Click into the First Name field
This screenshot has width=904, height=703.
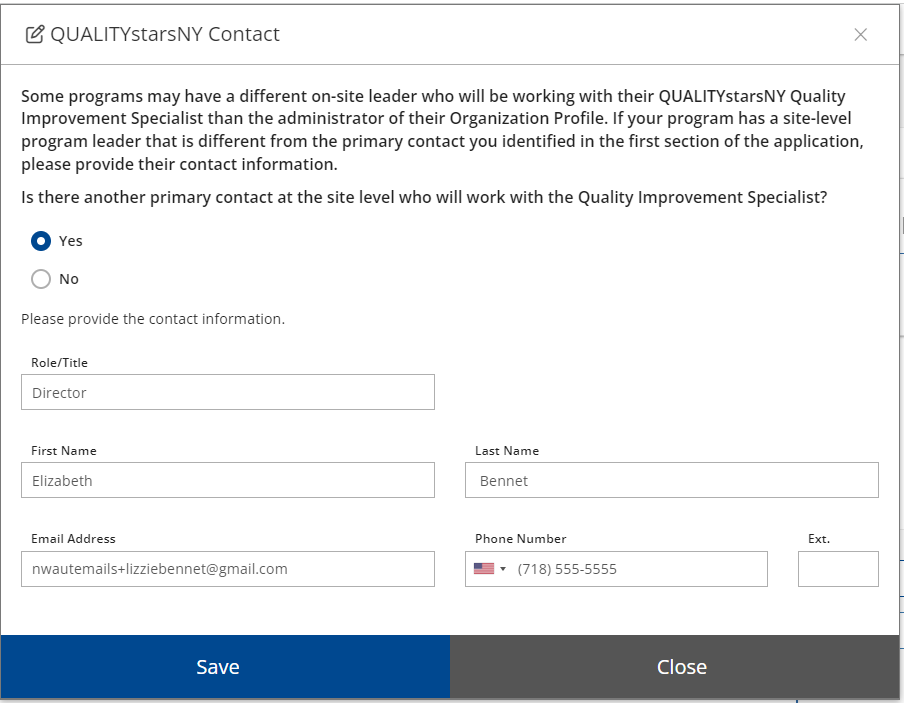pos(228,480)
